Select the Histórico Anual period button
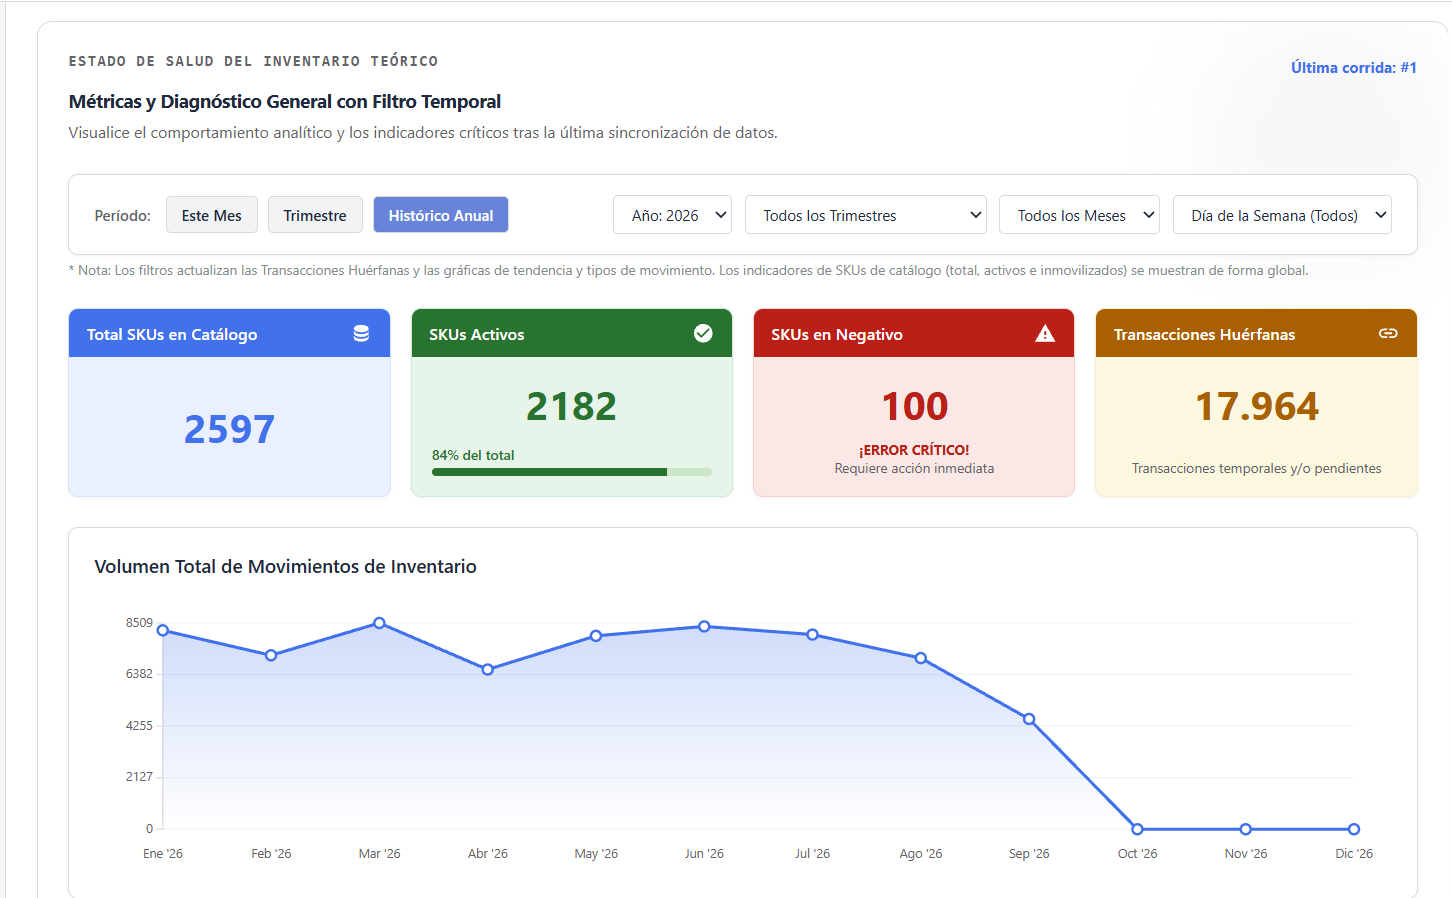 click(x=441, y=215)
